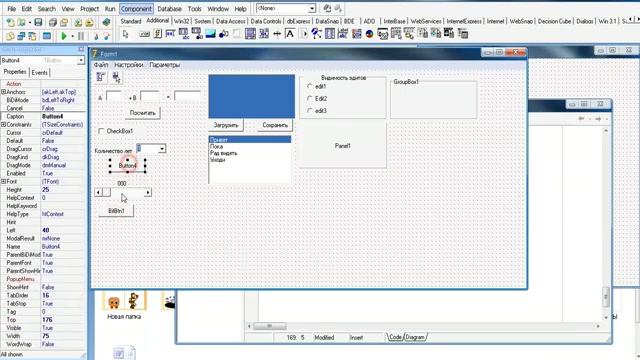This screenshot has width=640, height=360.
Task: Expand the Anchors property
Action: 3,92
